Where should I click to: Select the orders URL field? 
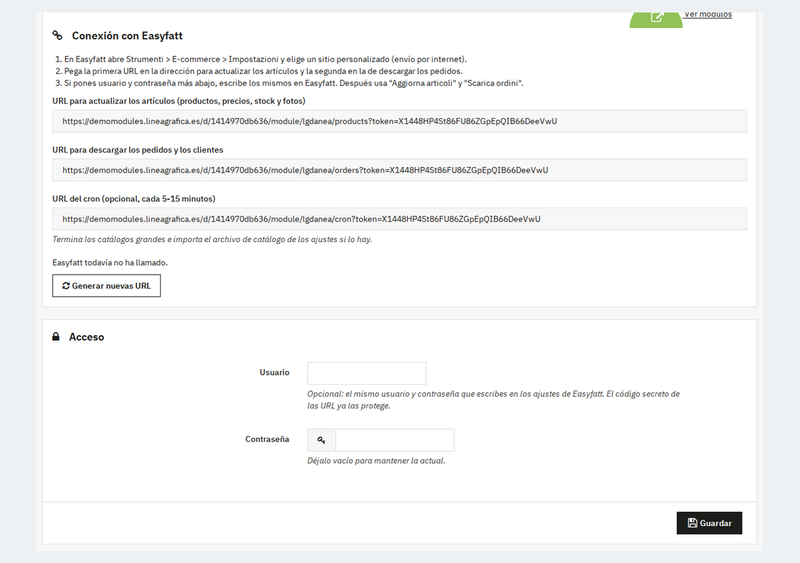click(x=399, y=170)
